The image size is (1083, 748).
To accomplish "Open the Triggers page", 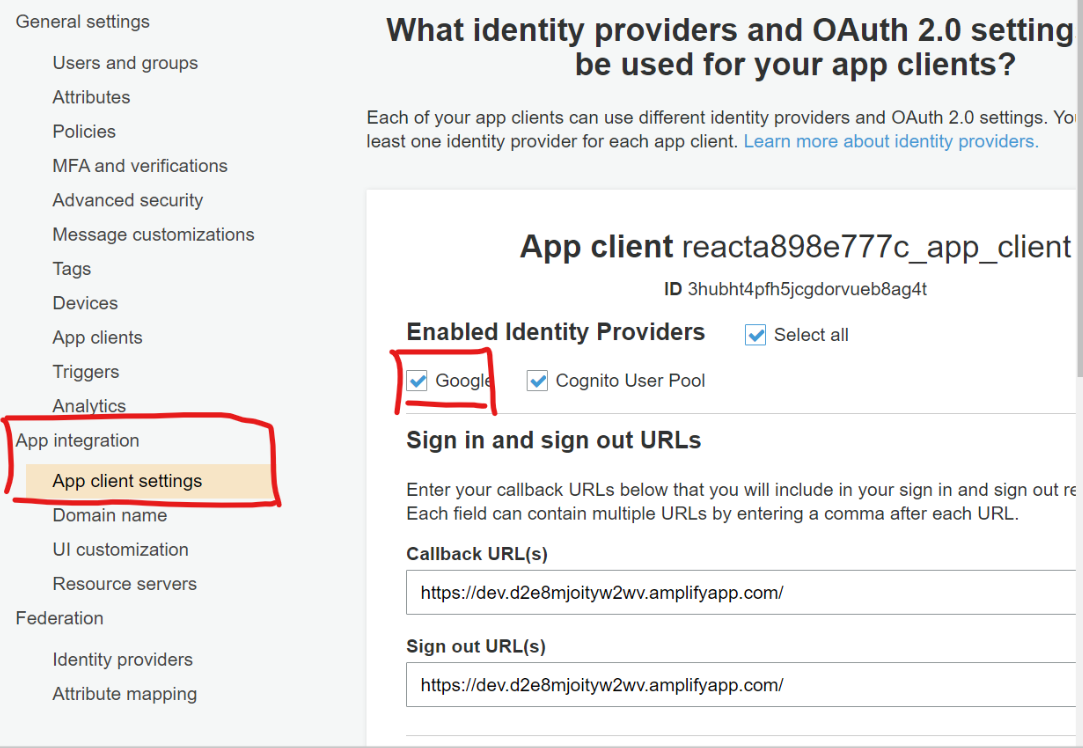I will click(x=86, y=372).
